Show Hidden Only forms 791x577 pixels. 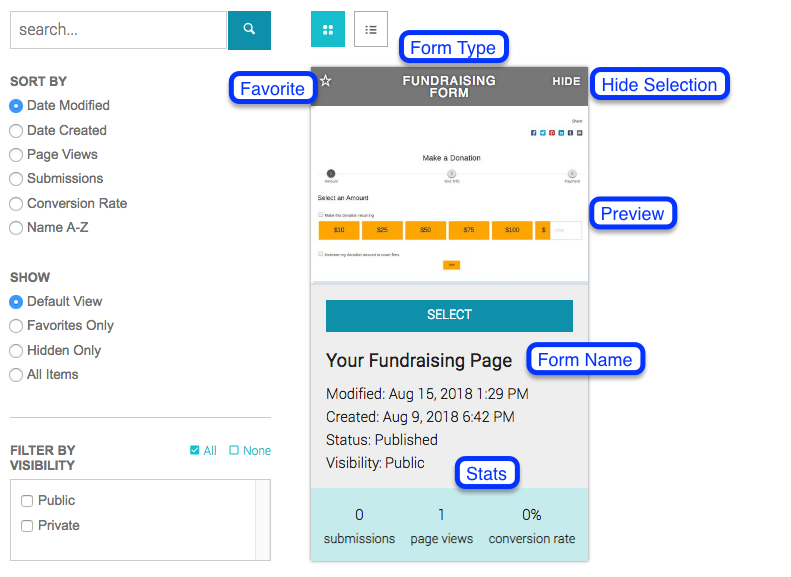pos(16,351)
